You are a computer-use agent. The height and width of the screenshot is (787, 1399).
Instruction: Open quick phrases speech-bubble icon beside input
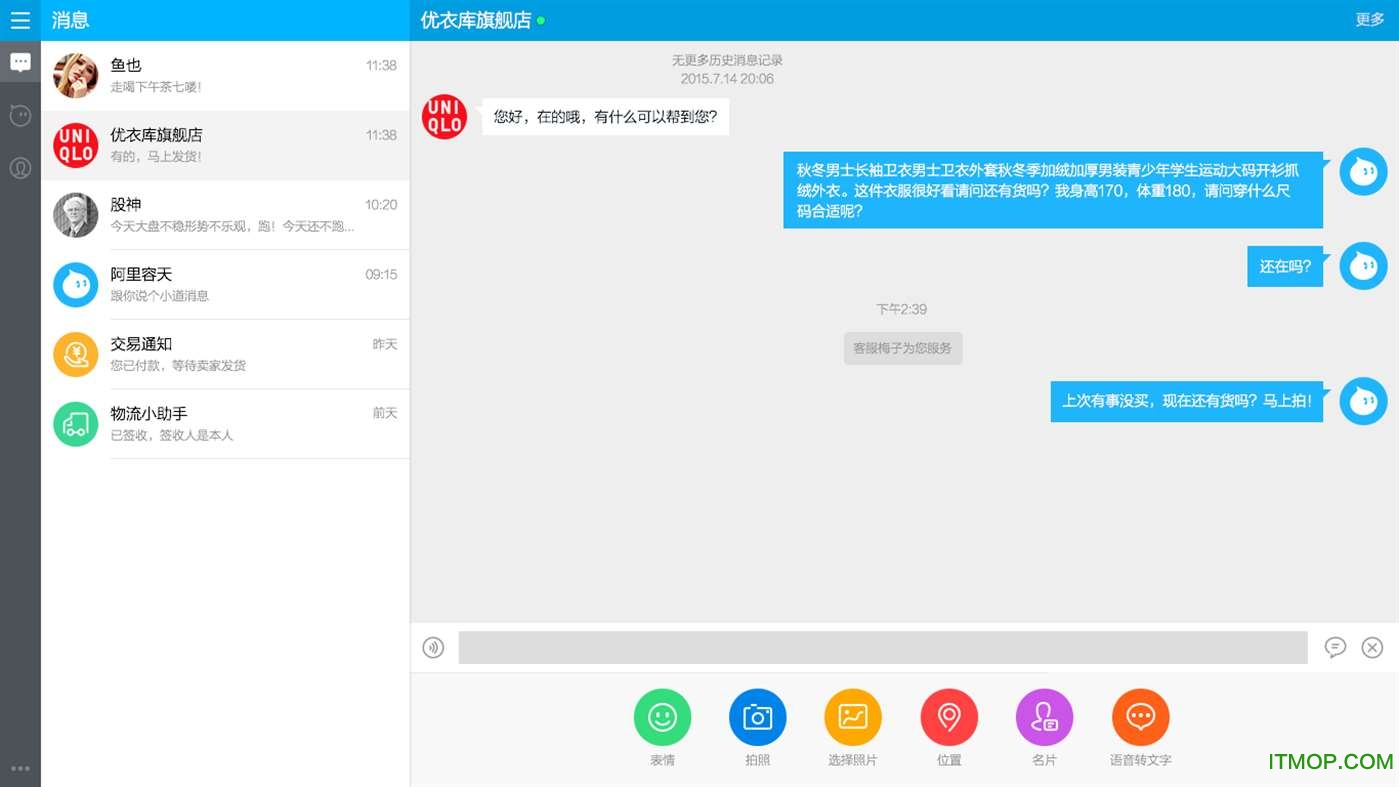tap(1335, 647)
